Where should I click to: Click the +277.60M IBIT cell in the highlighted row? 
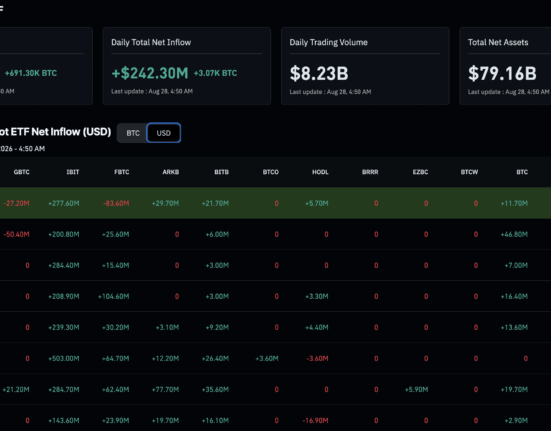64,203
